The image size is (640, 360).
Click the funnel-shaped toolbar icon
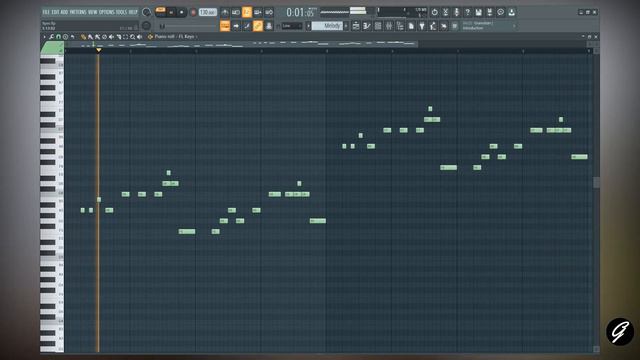pyautogui.click(x=422, y=26)
